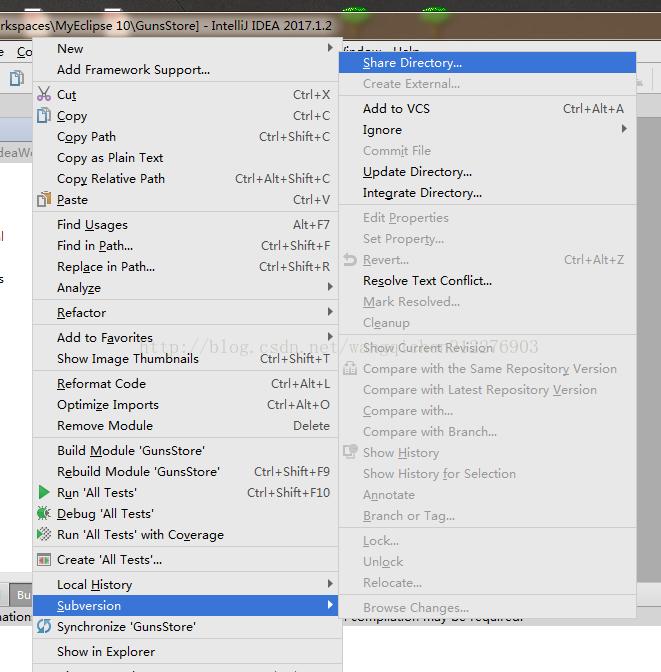Expand the Ignore submenu arrow
Viewport: 661px width, 672px height.
[624, 129]
